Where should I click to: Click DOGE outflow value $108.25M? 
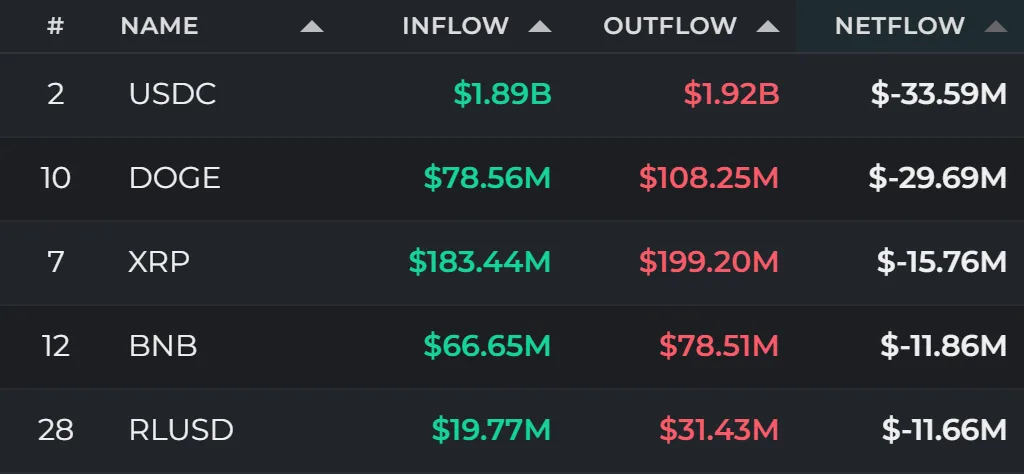point(709,178)
